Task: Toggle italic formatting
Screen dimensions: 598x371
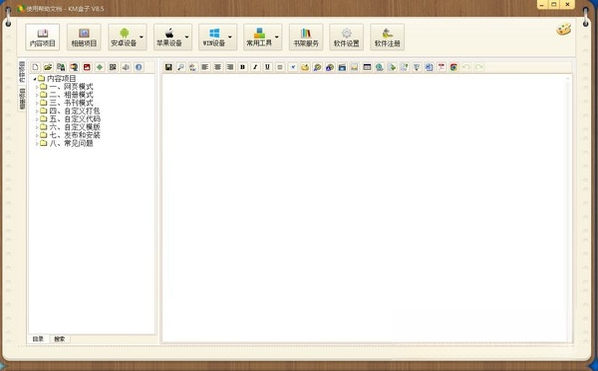Action: [x=255, y=67]
